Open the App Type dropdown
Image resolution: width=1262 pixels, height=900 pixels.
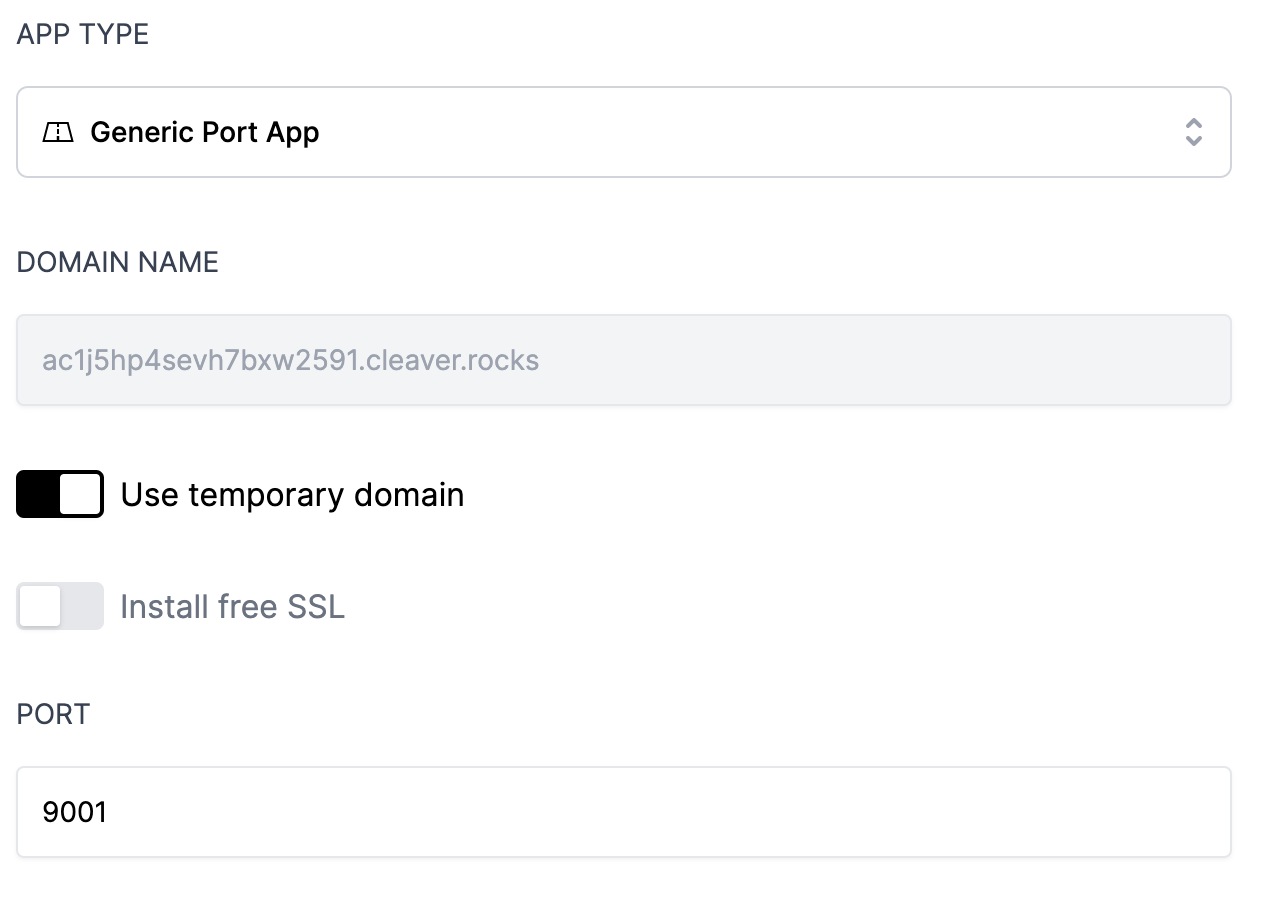[x=623, y=132]
